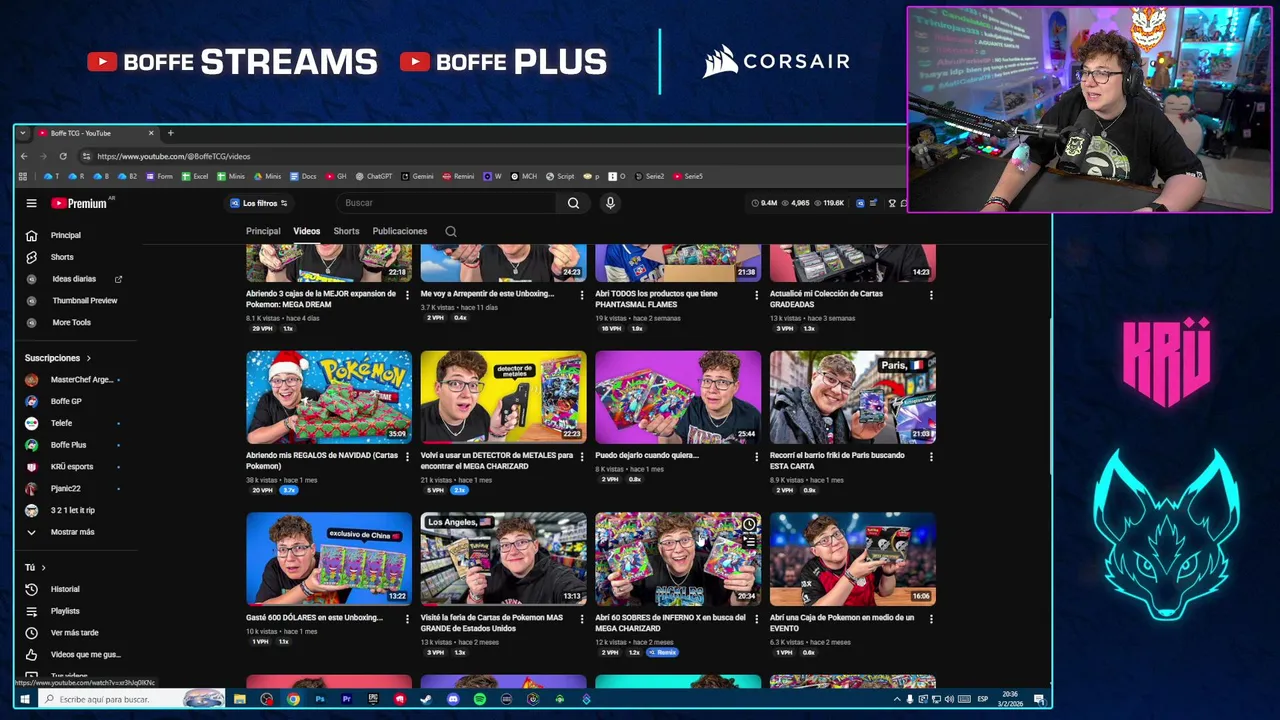Viewport: 1280px width, 720px height.
Task: Open Discord from the Windows taskbar
Action: [453, 699]
